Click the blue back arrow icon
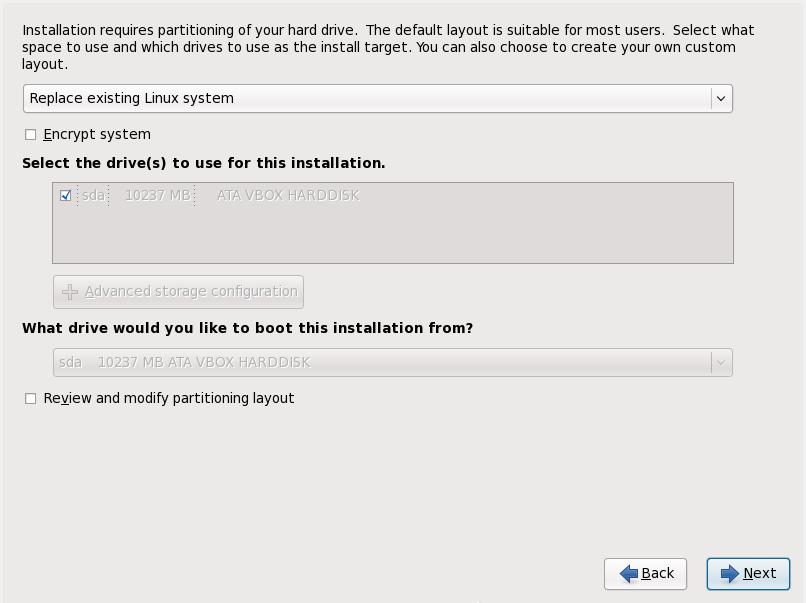The image size is (806, 603). [628, 573]
